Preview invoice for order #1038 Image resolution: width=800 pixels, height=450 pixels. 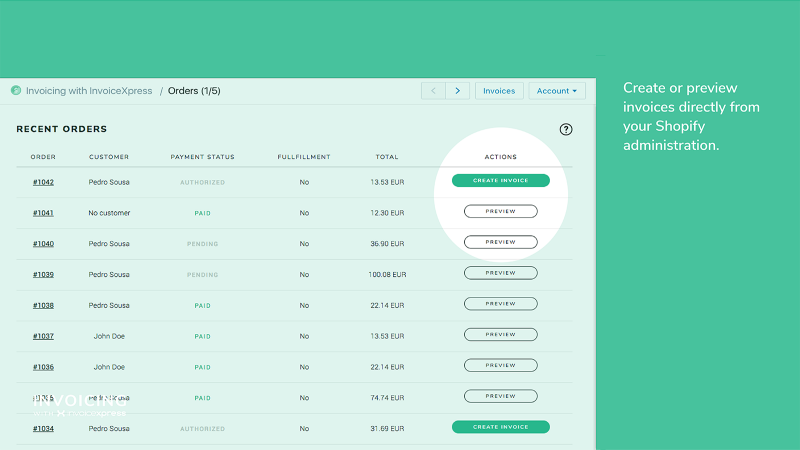click(x=501, y=304)
